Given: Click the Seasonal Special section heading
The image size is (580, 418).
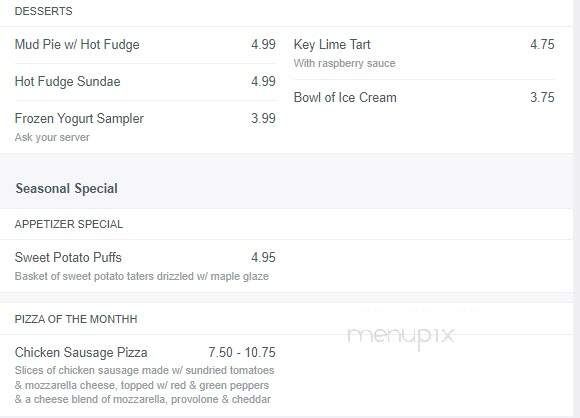Looking at the screenshot, I should click(x=67, y=188).
